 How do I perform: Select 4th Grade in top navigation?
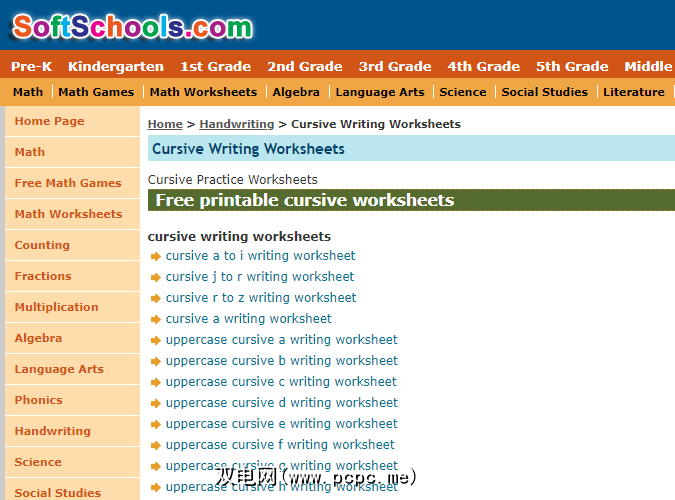[x=484, y=66]
